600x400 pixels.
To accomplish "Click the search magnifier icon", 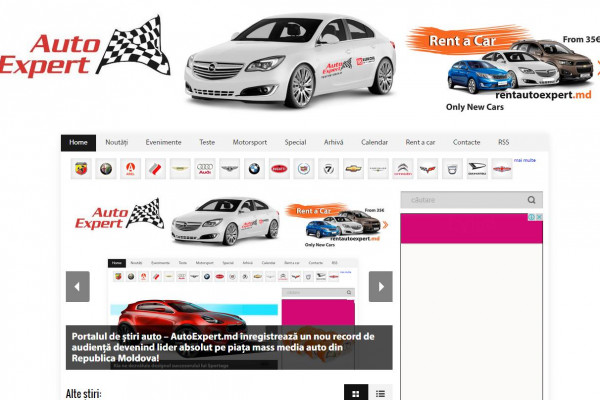I will [x=531, y=200].
